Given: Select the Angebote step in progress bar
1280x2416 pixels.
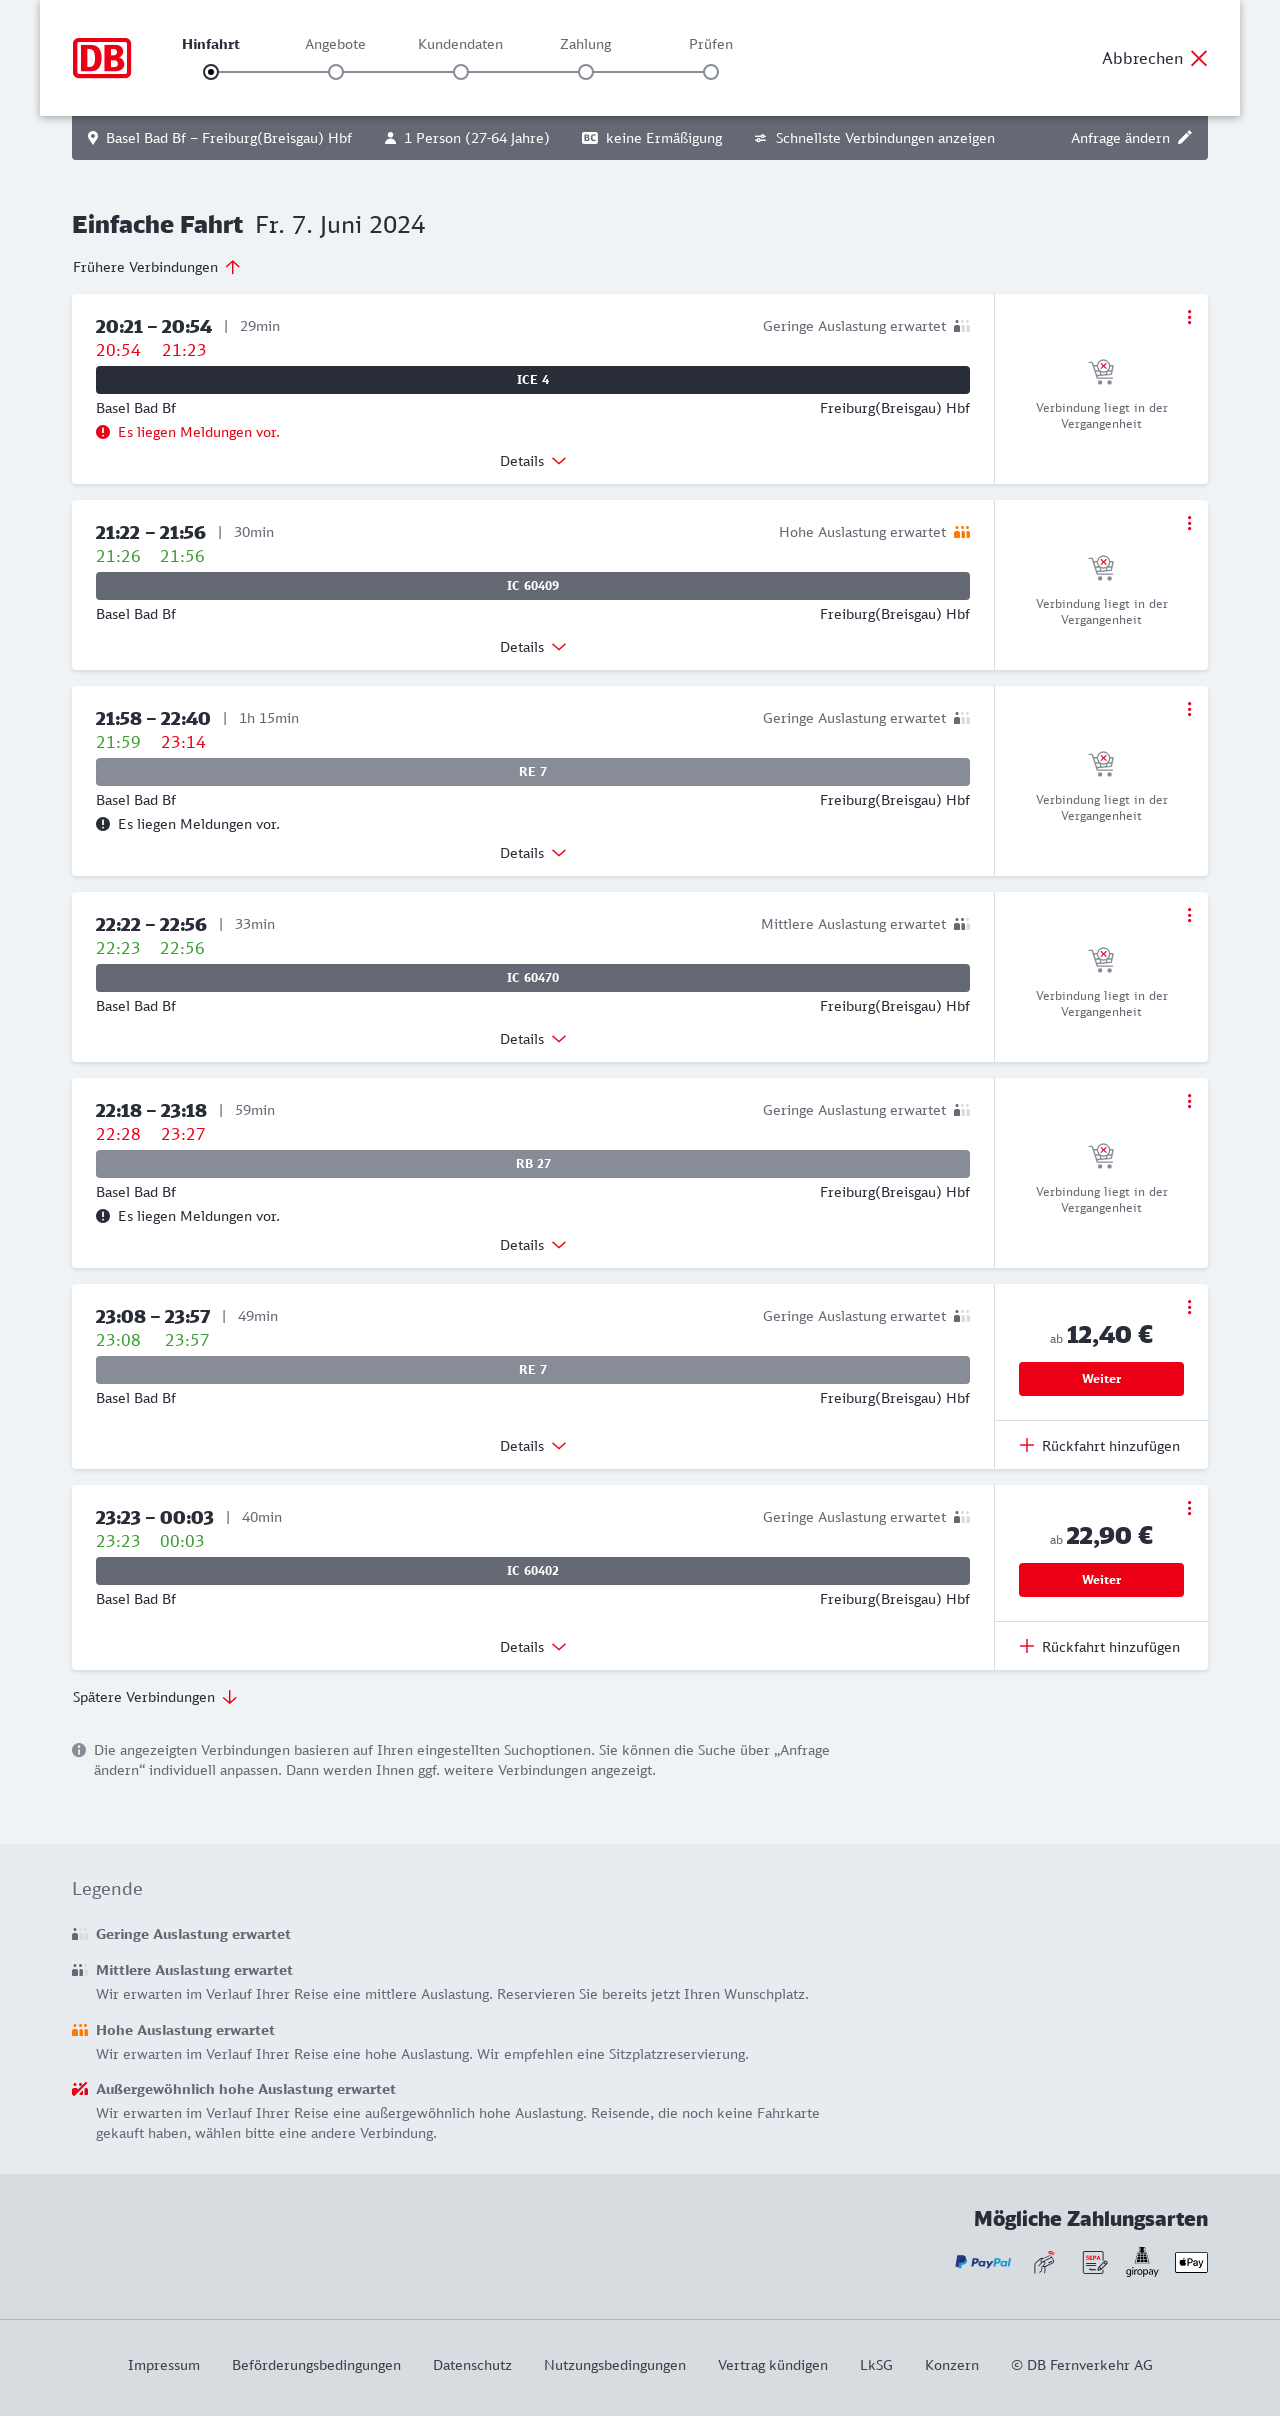Looking at the screenshot, I should coord(336,72).
